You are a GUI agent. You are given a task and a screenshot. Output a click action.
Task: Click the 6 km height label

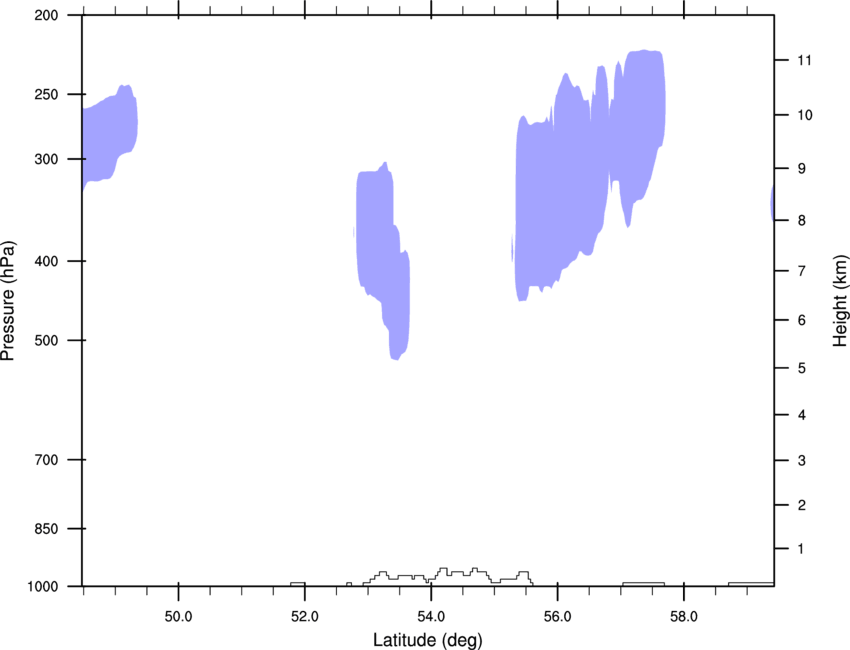pyautogui.click(x=802, y=320)
